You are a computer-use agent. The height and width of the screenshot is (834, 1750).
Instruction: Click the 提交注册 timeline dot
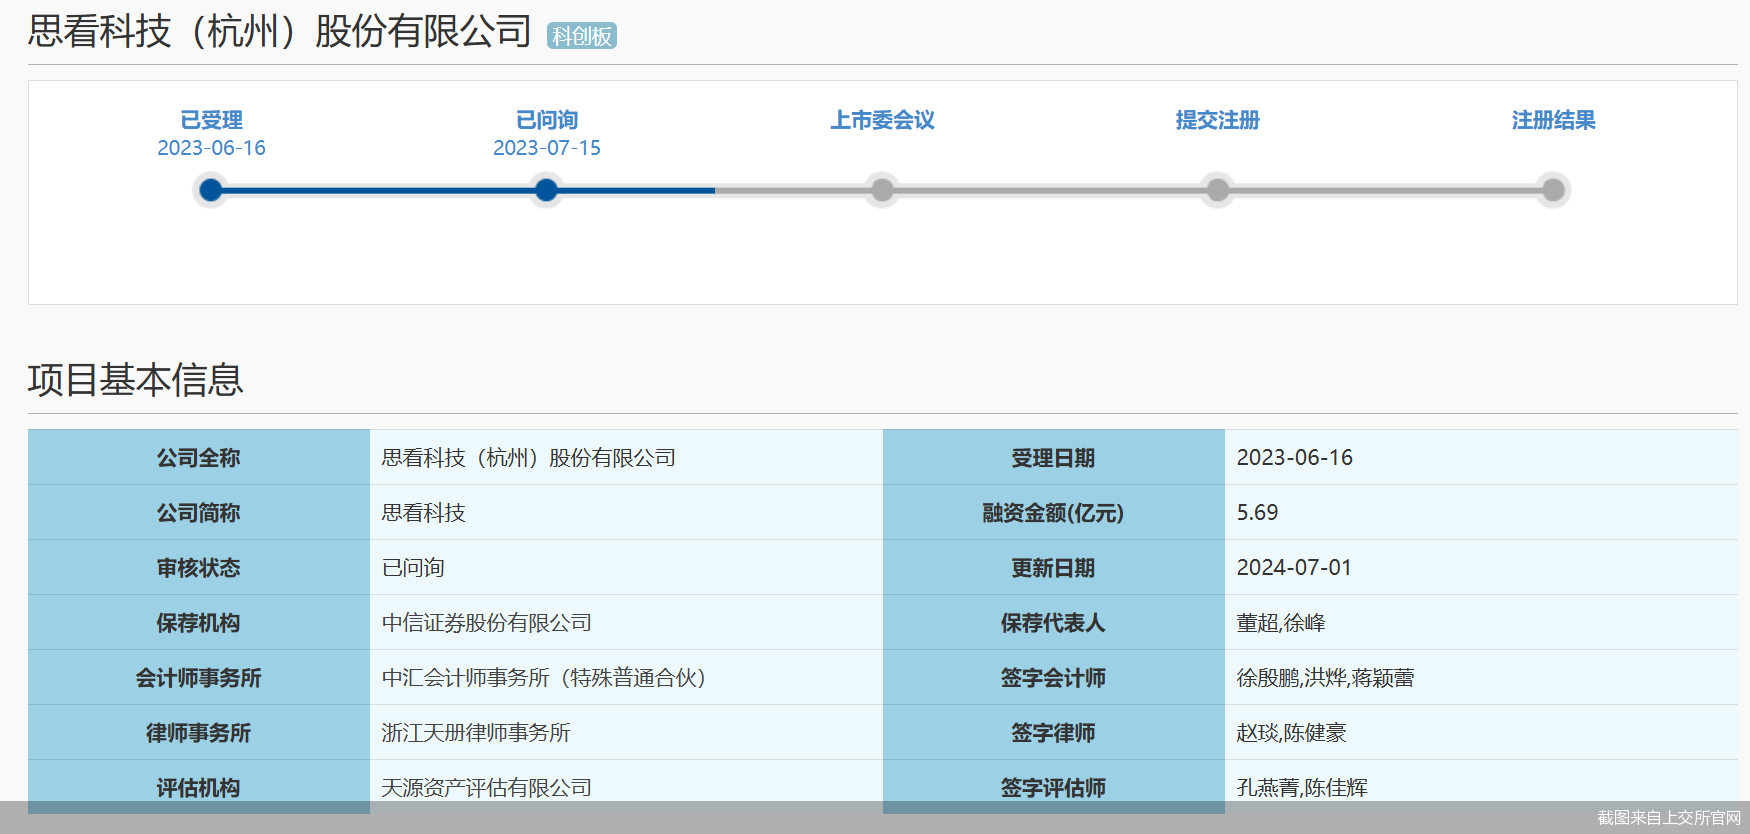click(x=1218, y=190)
